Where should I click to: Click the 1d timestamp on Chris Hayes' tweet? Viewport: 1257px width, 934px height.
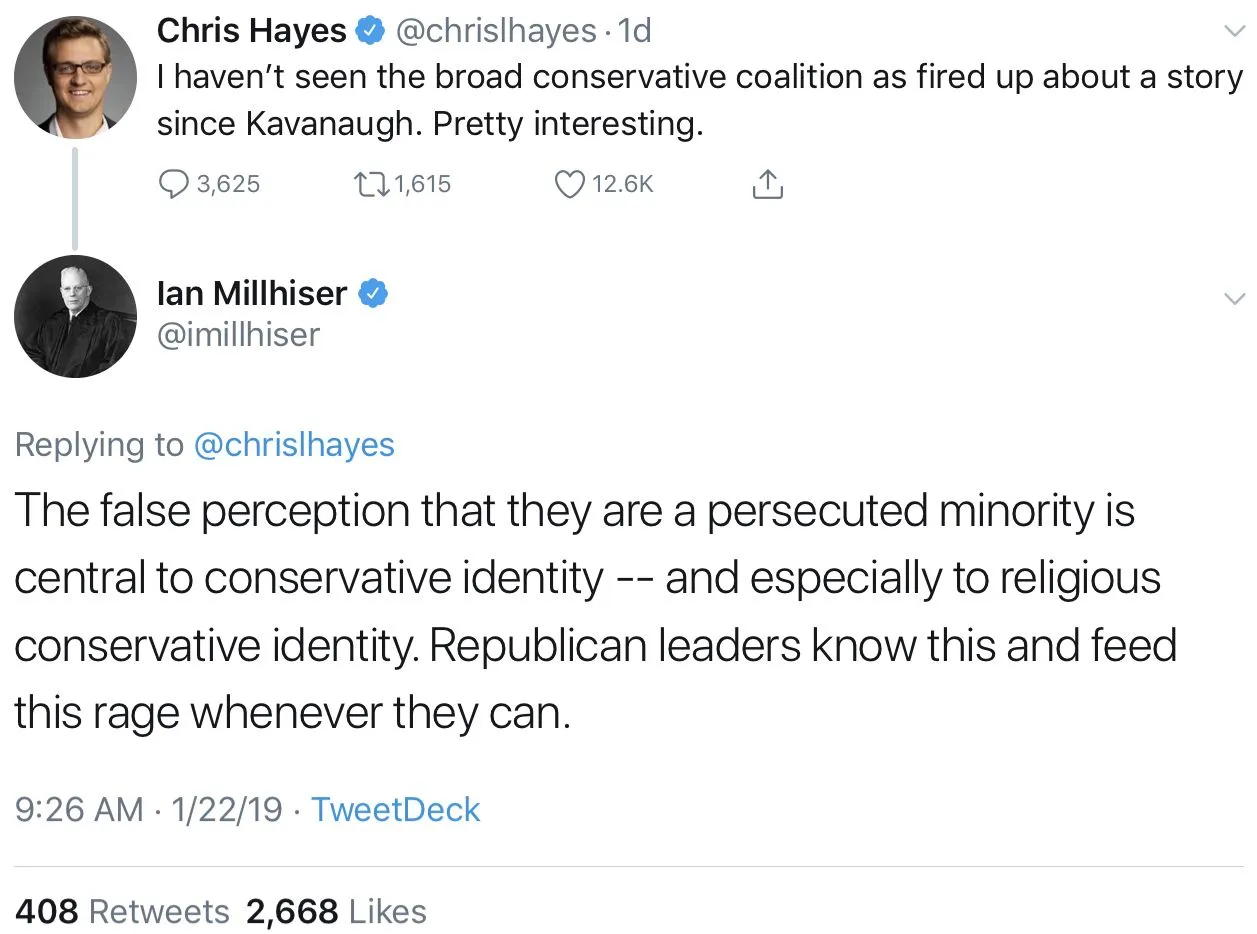[x=635, y=32]
